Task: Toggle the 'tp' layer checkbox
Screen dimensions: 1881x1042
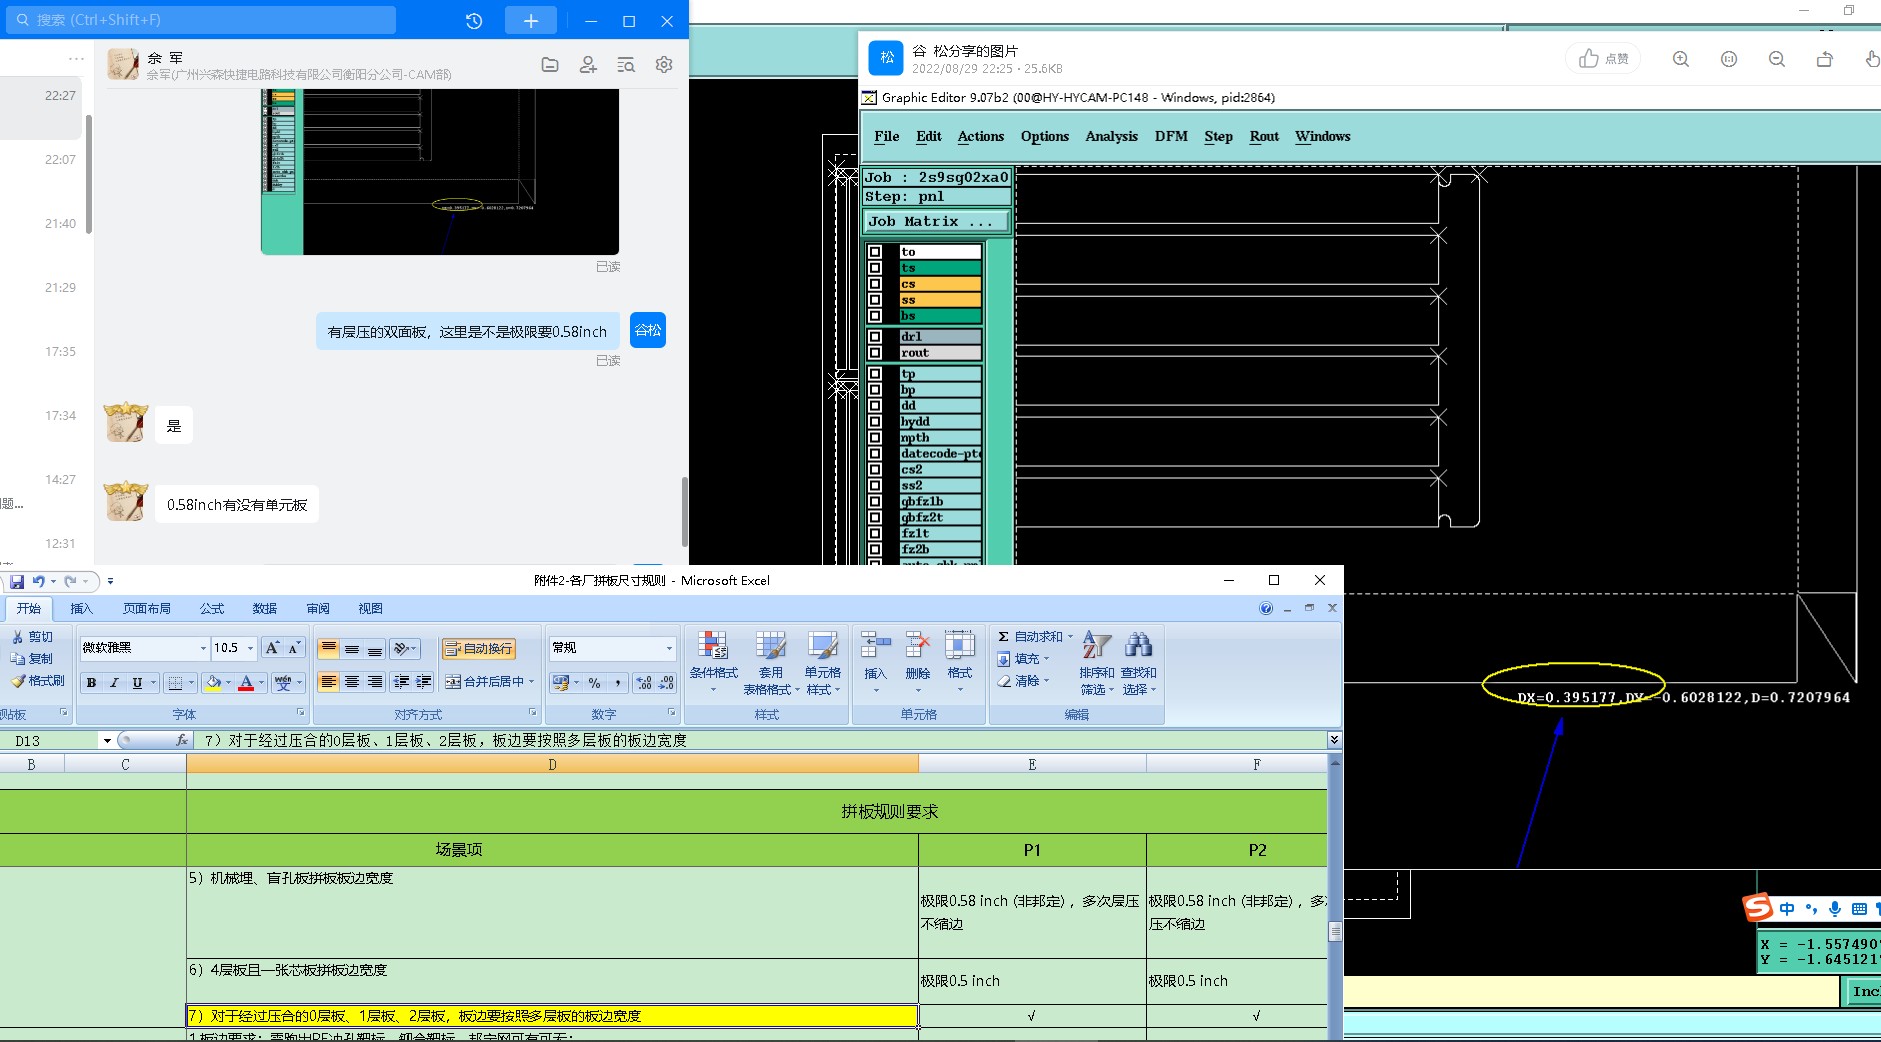Action: (x=875, y=374)
